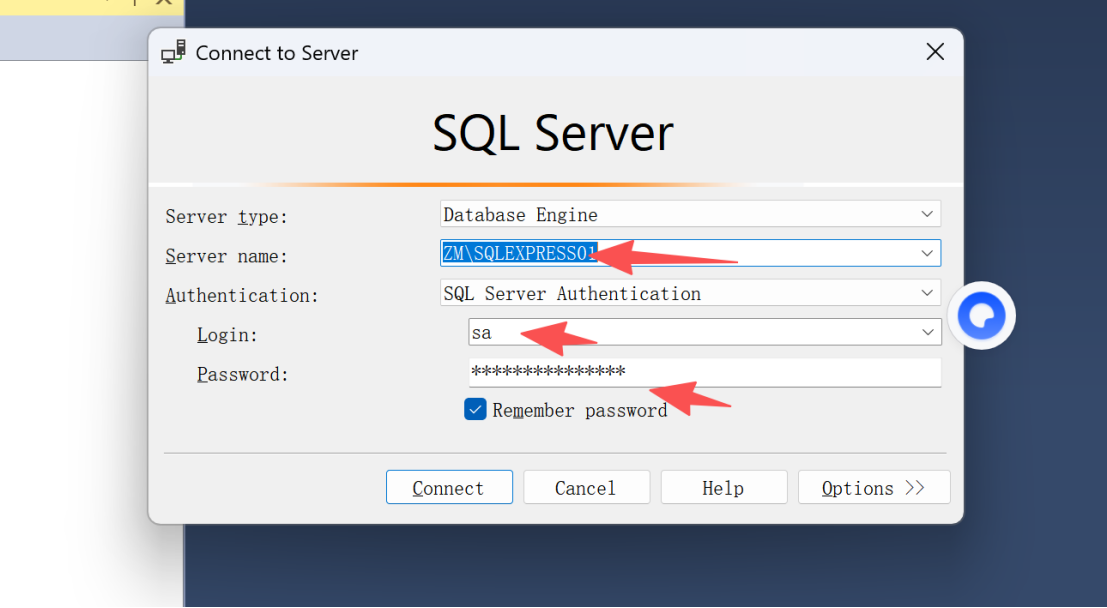Open Help for server connection

[724, 487]
